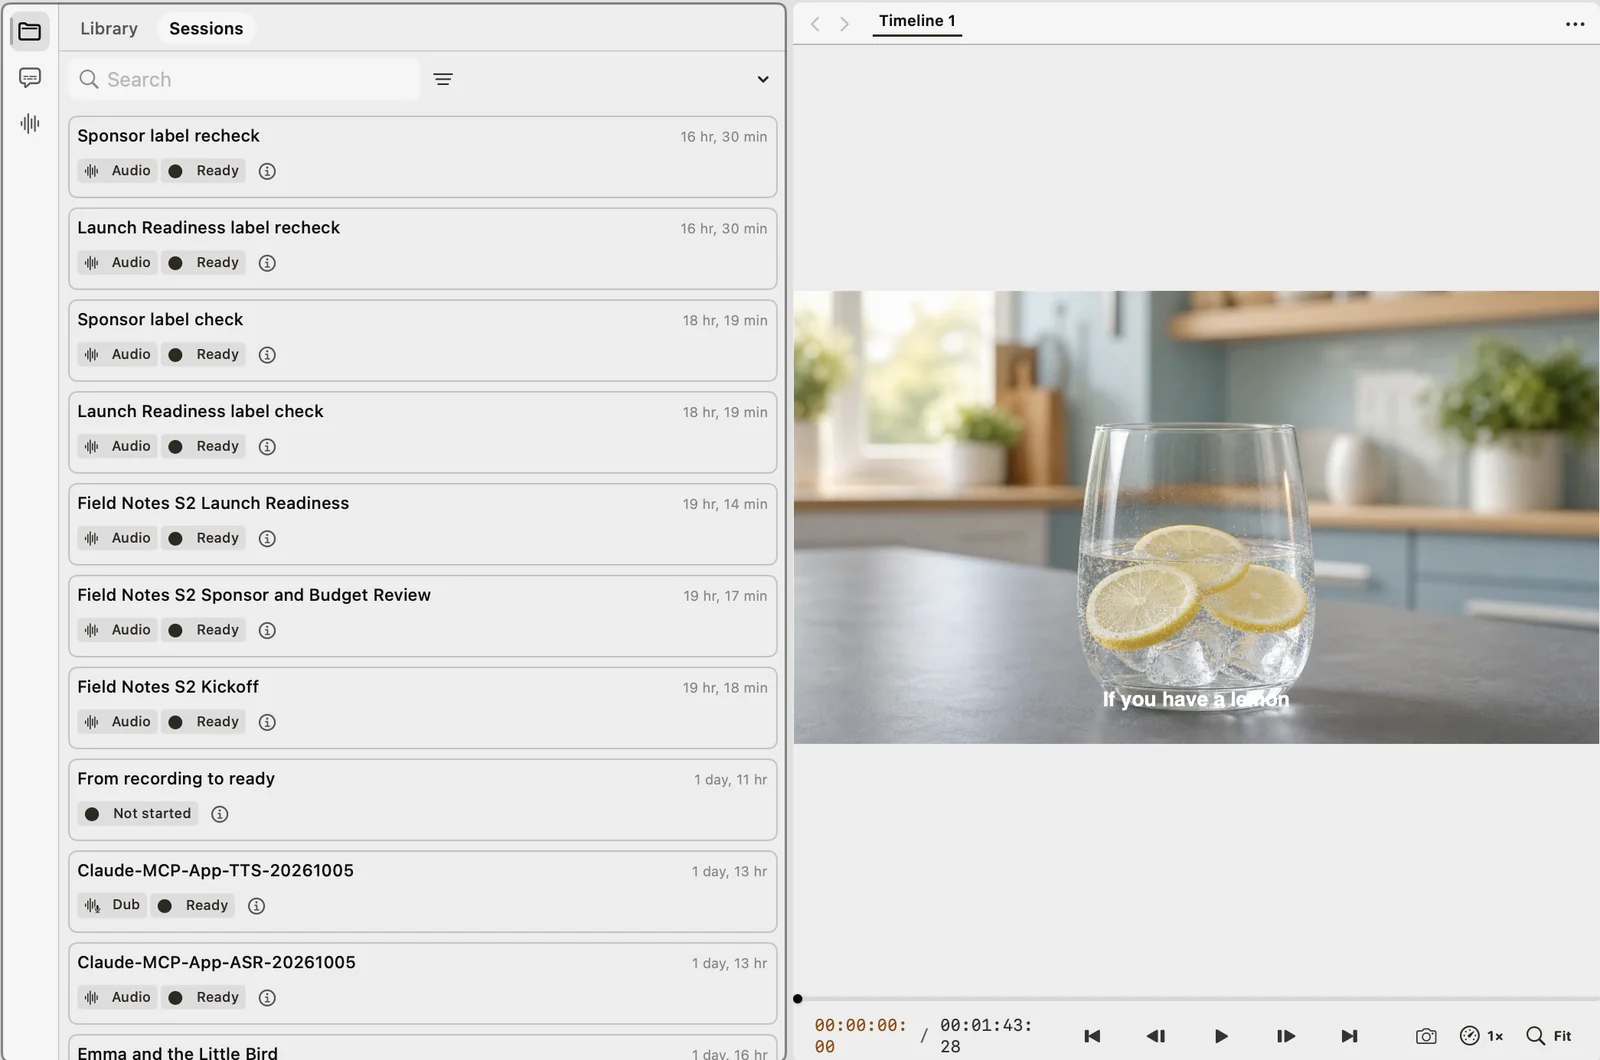Open the three-dot more options menu
This screenshot has height=1060, width=1600.
click(1575, 24)
